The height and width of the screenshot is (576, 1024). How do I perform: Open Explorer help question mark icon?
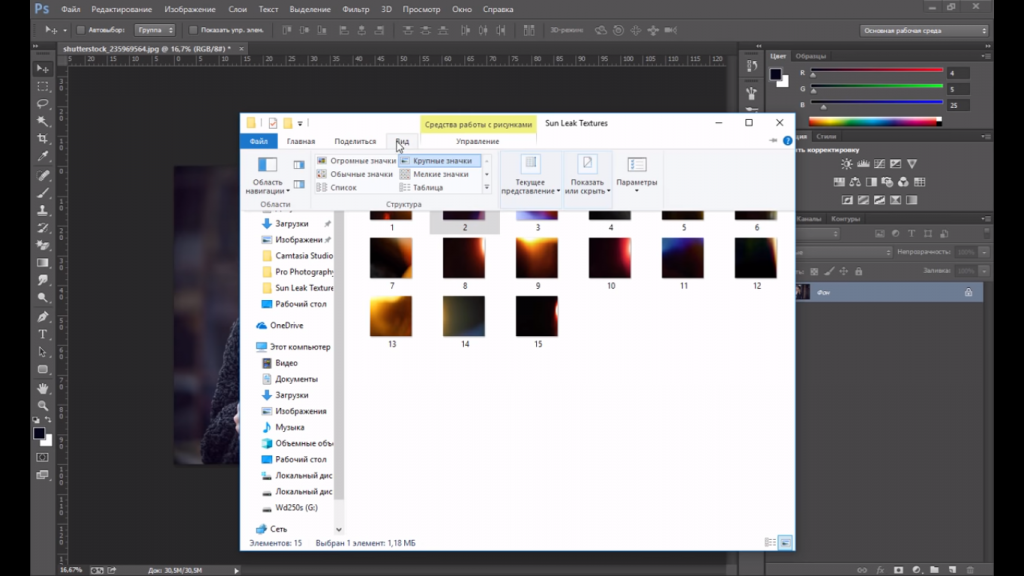point(788,141)
